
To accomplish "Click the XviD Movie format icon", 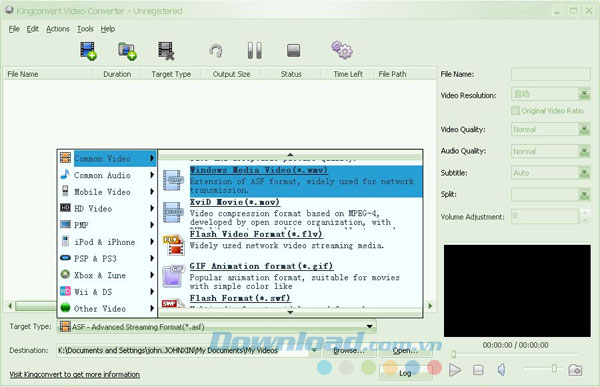I will coord(173,212).
